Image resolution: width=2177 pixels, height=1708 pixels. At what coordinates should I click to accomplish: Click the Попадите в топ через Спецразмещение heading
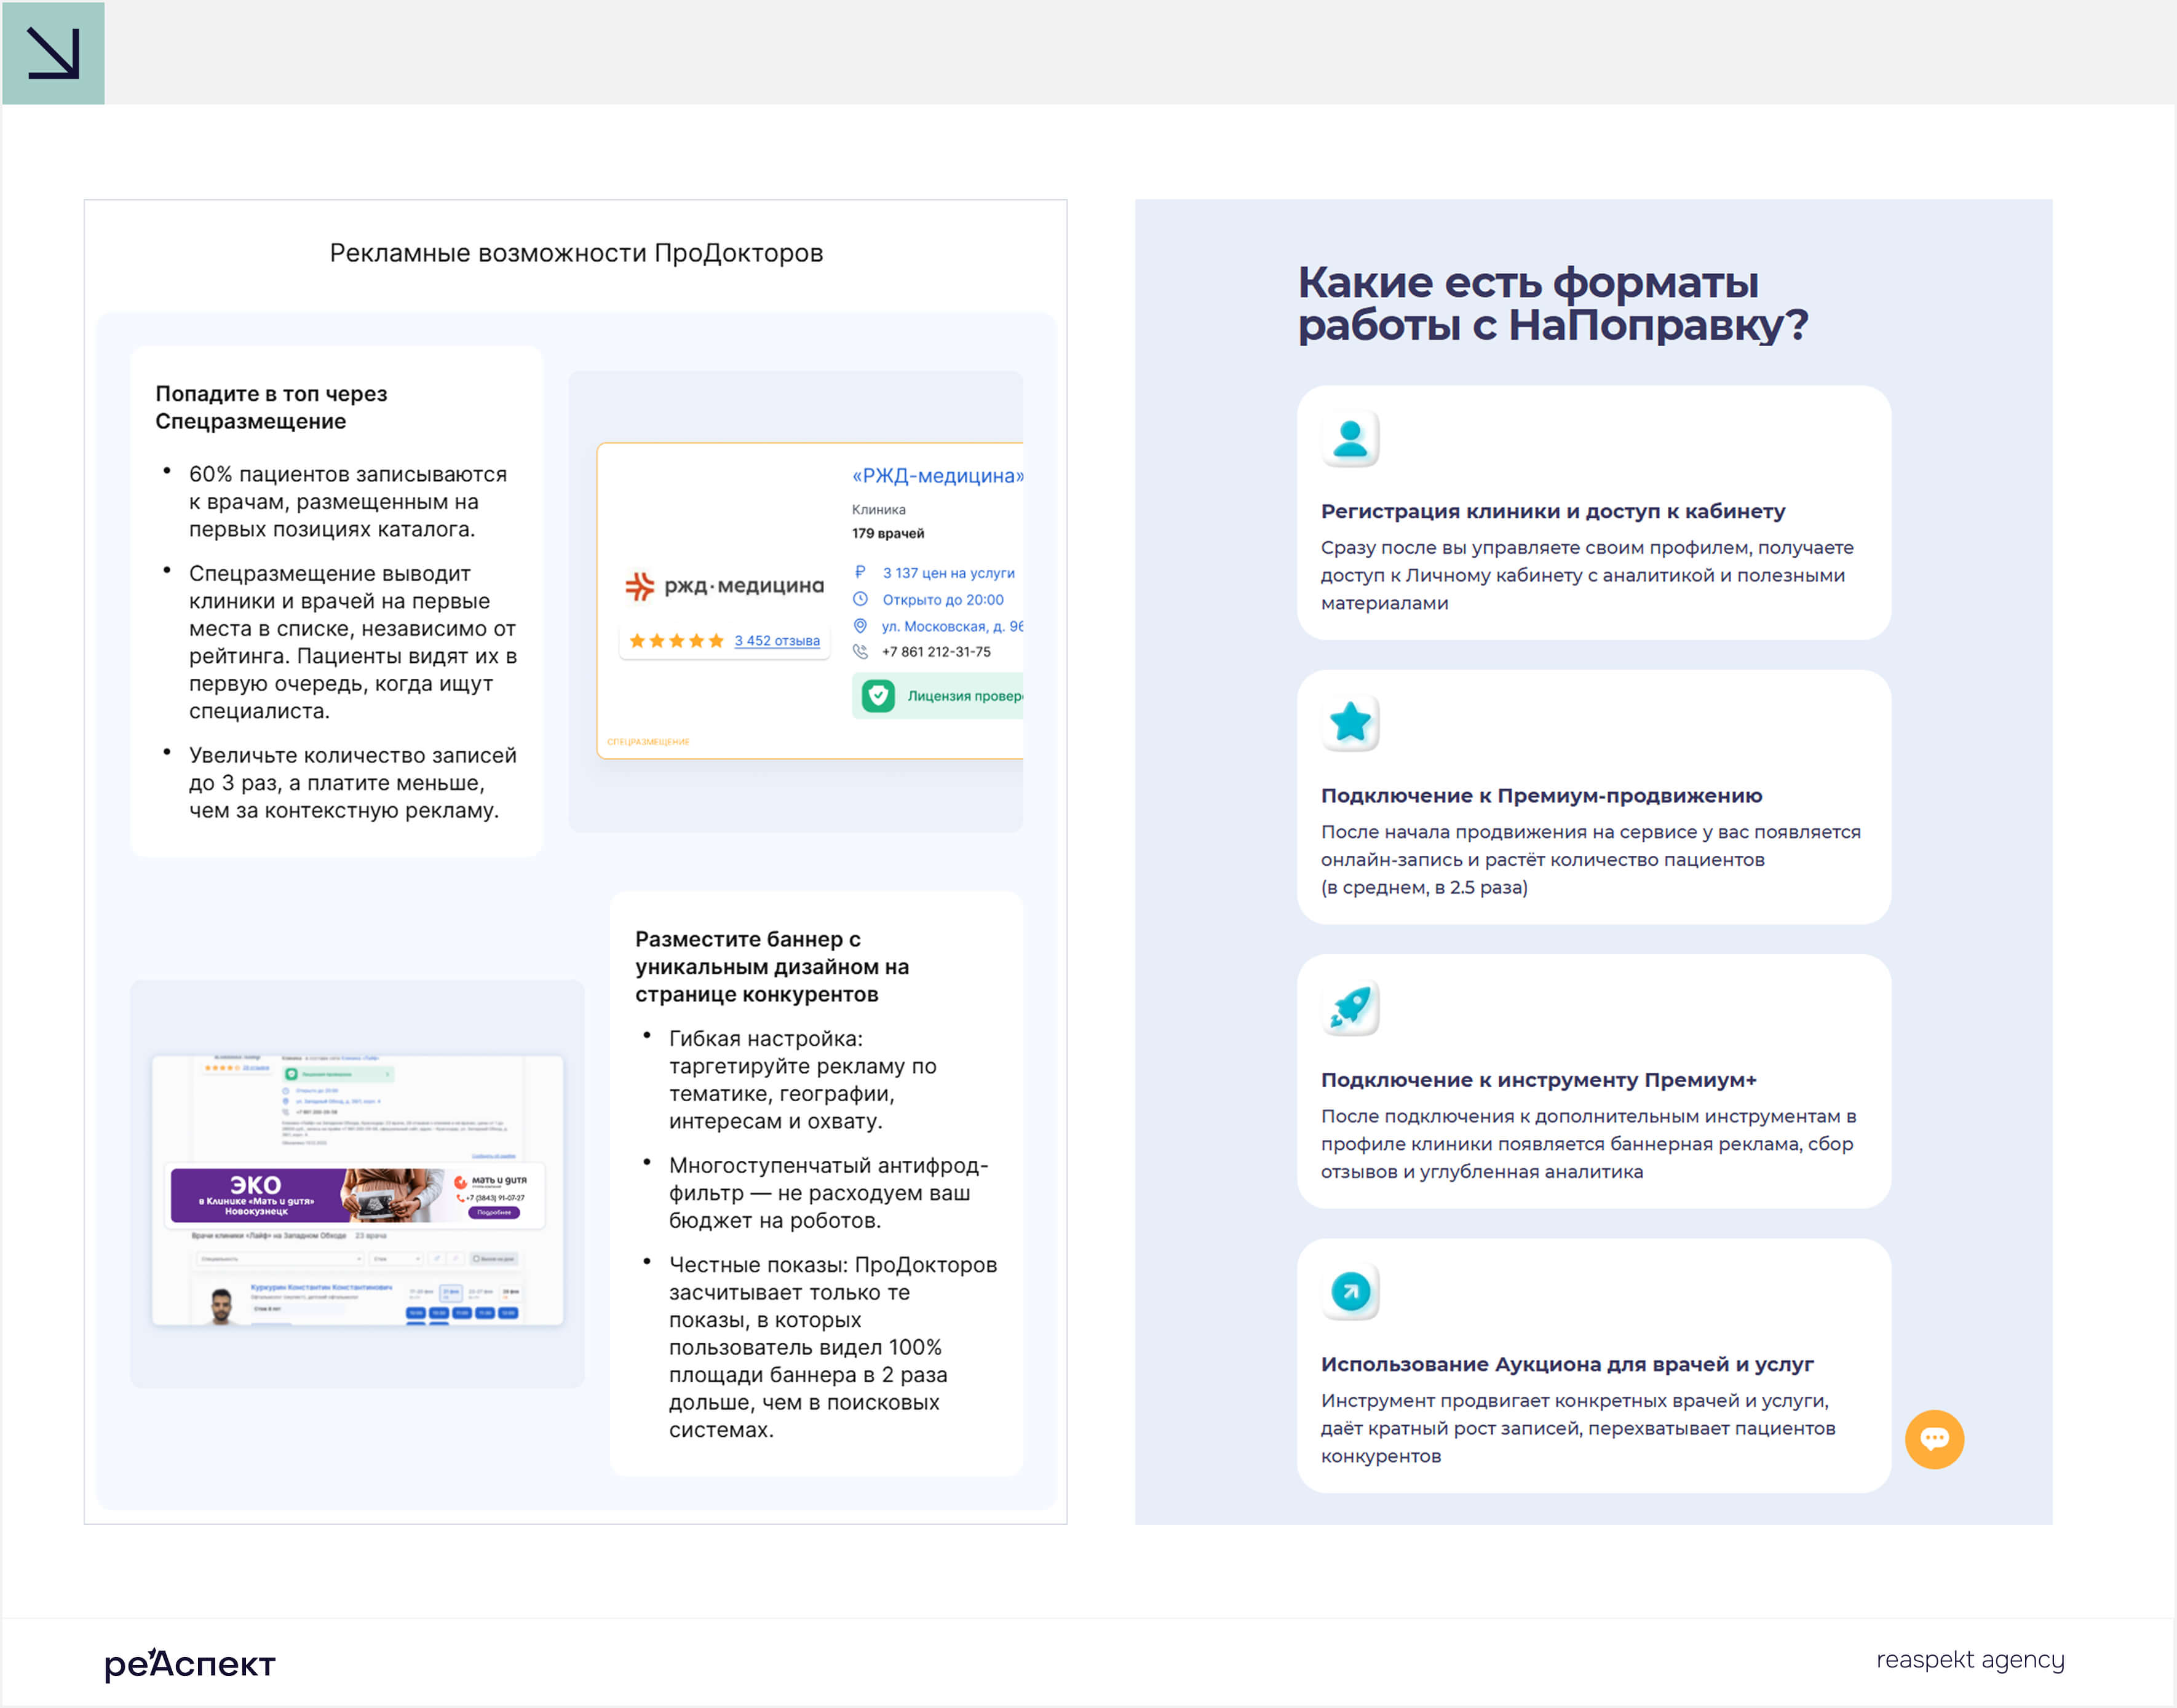pos(271,407)
